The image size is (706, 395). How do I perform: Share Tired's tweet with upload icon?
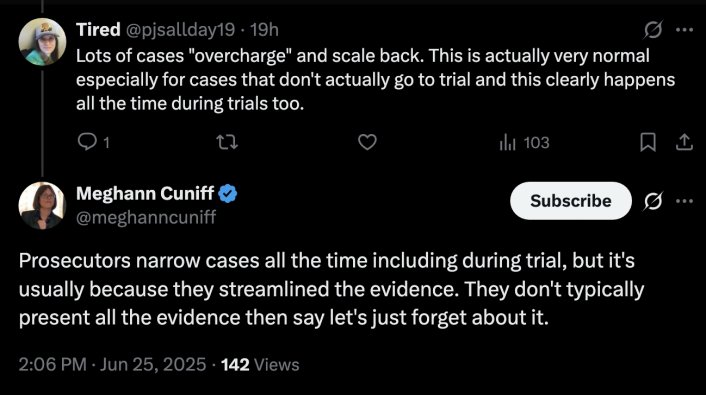684,142
